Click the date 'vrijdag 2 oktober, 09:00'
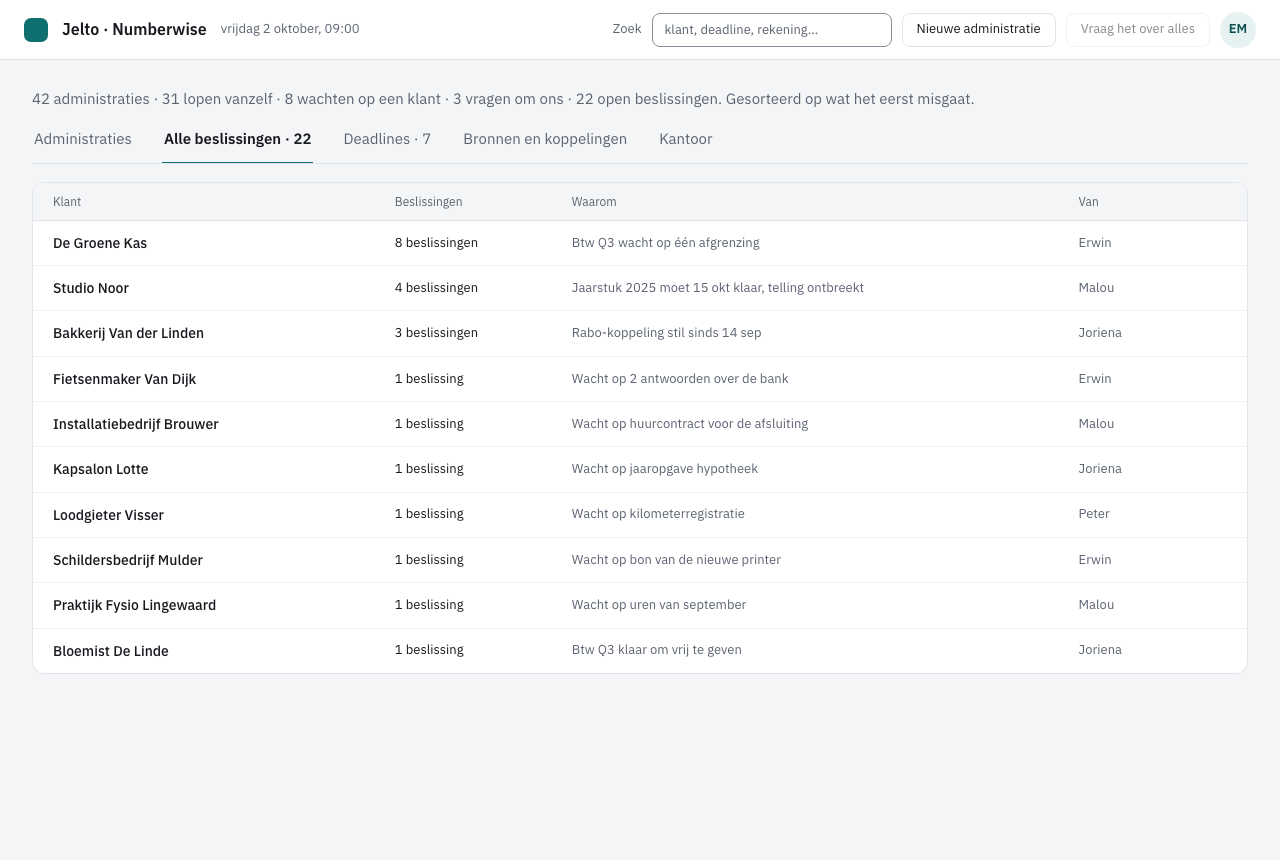This screenshot has width=1280, height=860. pyautogui.click(x=290, y=29)
